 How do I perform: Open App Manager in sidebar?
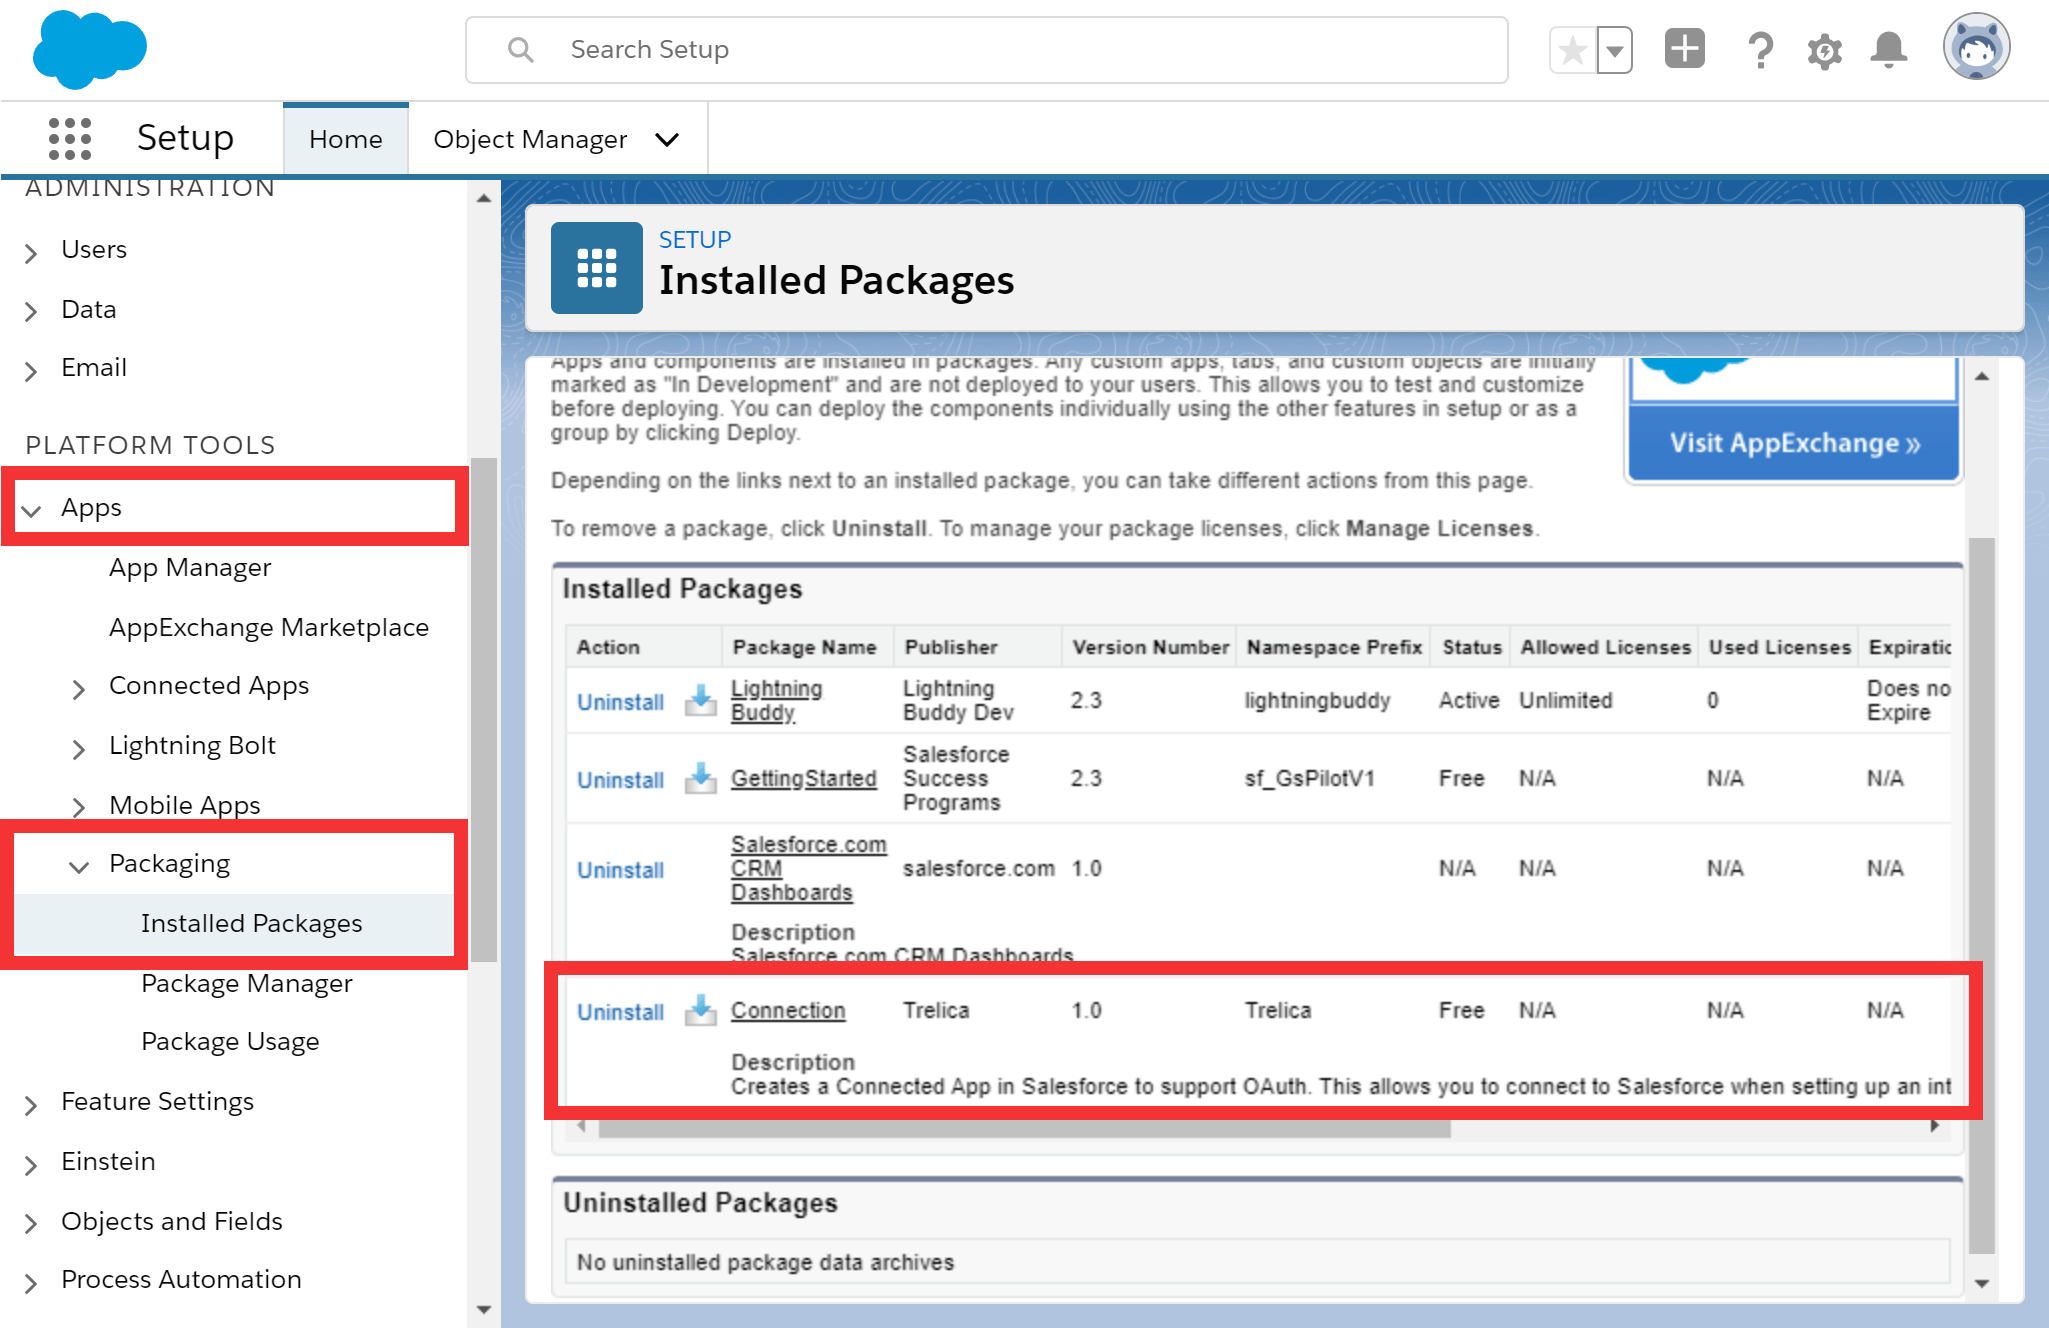[x=190, y=568]
